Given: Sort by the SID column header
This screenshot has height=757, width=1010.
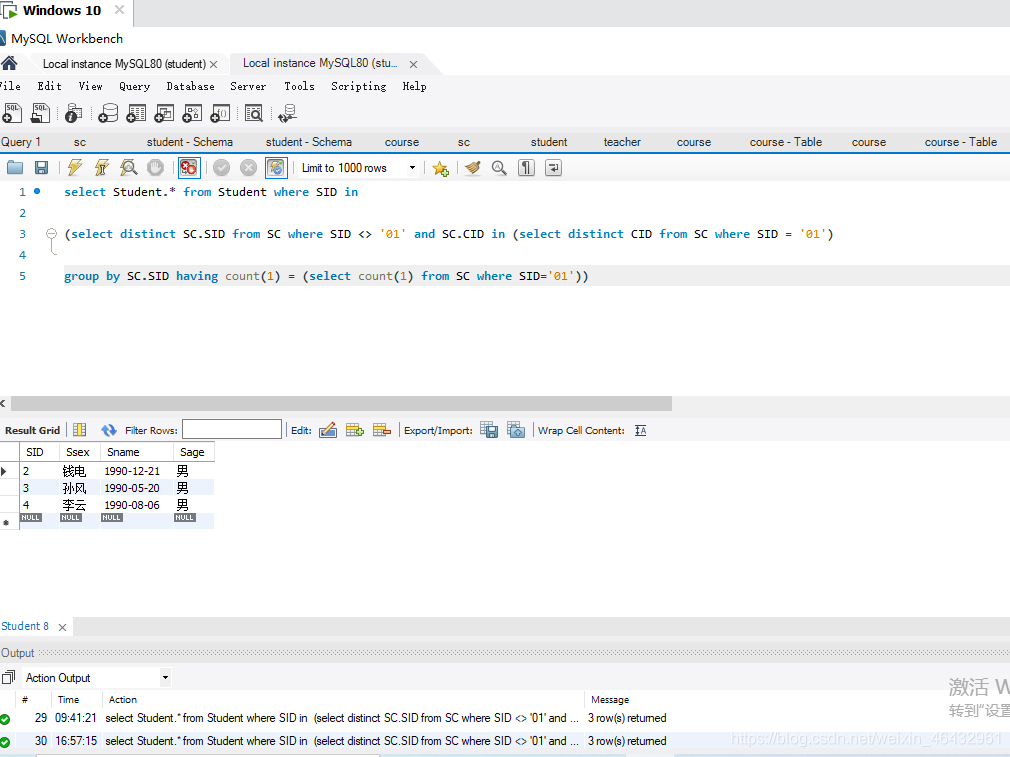Looking at the screenshot, I should click(x=39, y=452).
